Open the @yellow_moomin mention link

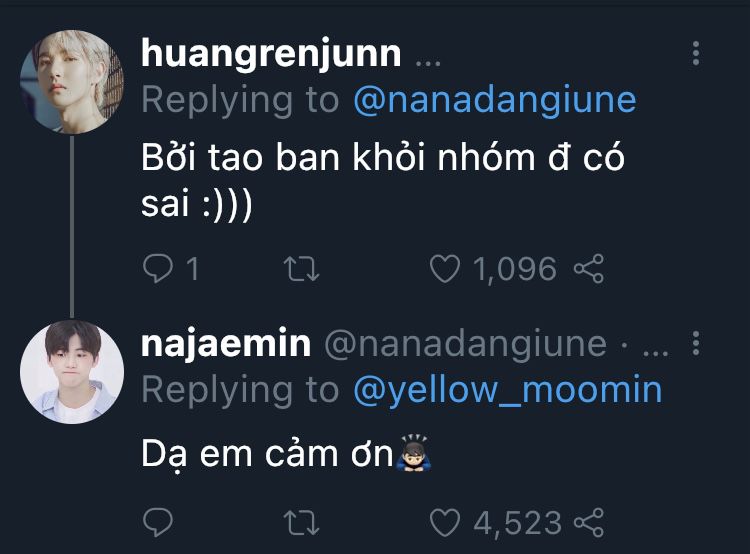tap(507, 389)
